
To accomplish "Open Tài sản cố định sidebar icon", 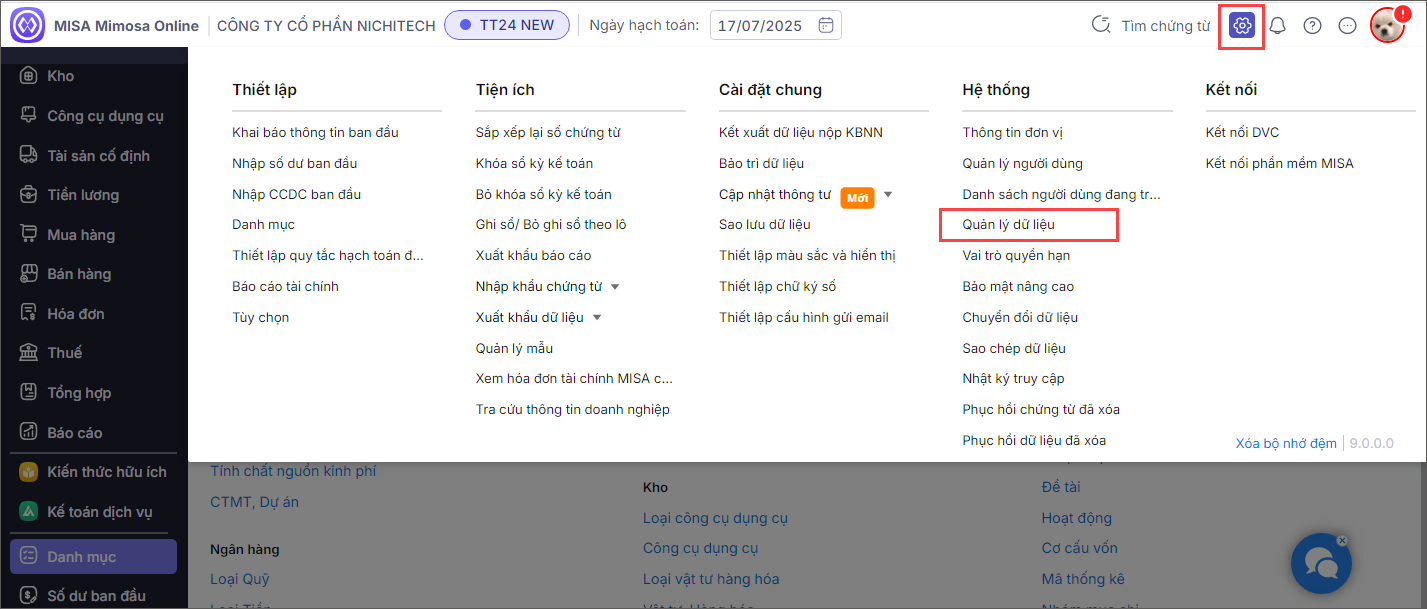I will coord(29,155).
